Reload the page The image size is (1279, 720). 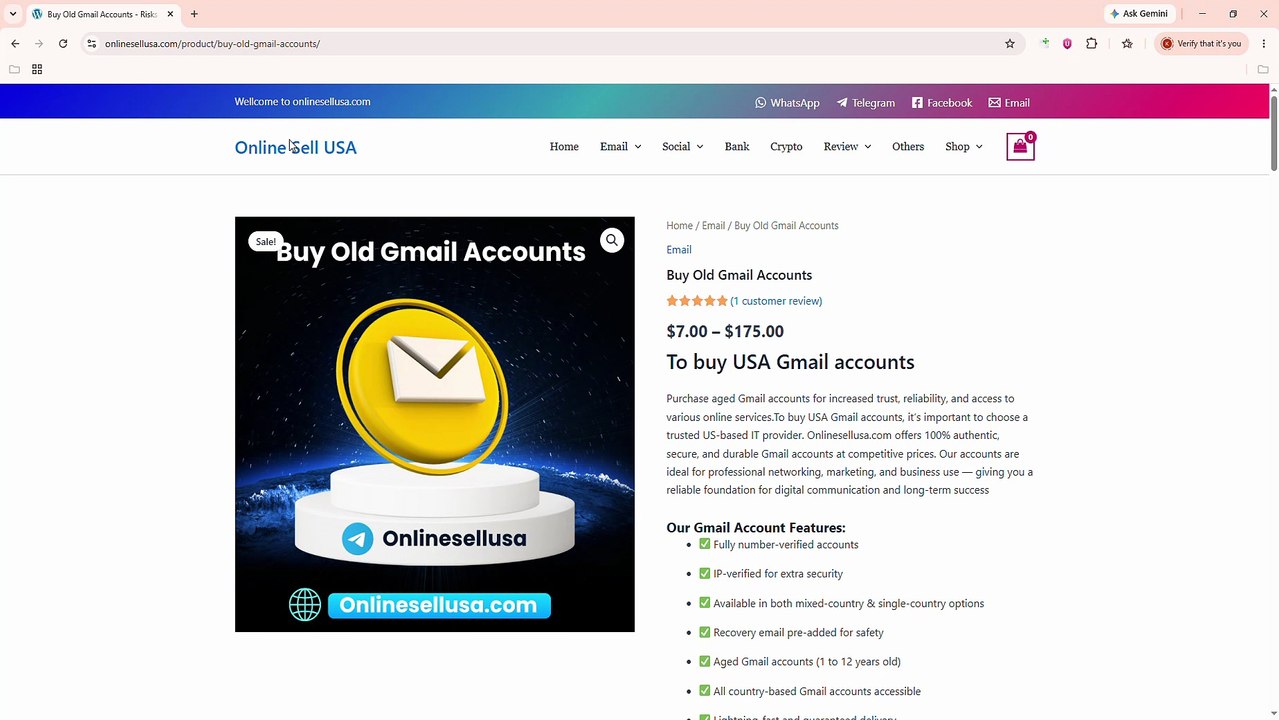point(63,43)
